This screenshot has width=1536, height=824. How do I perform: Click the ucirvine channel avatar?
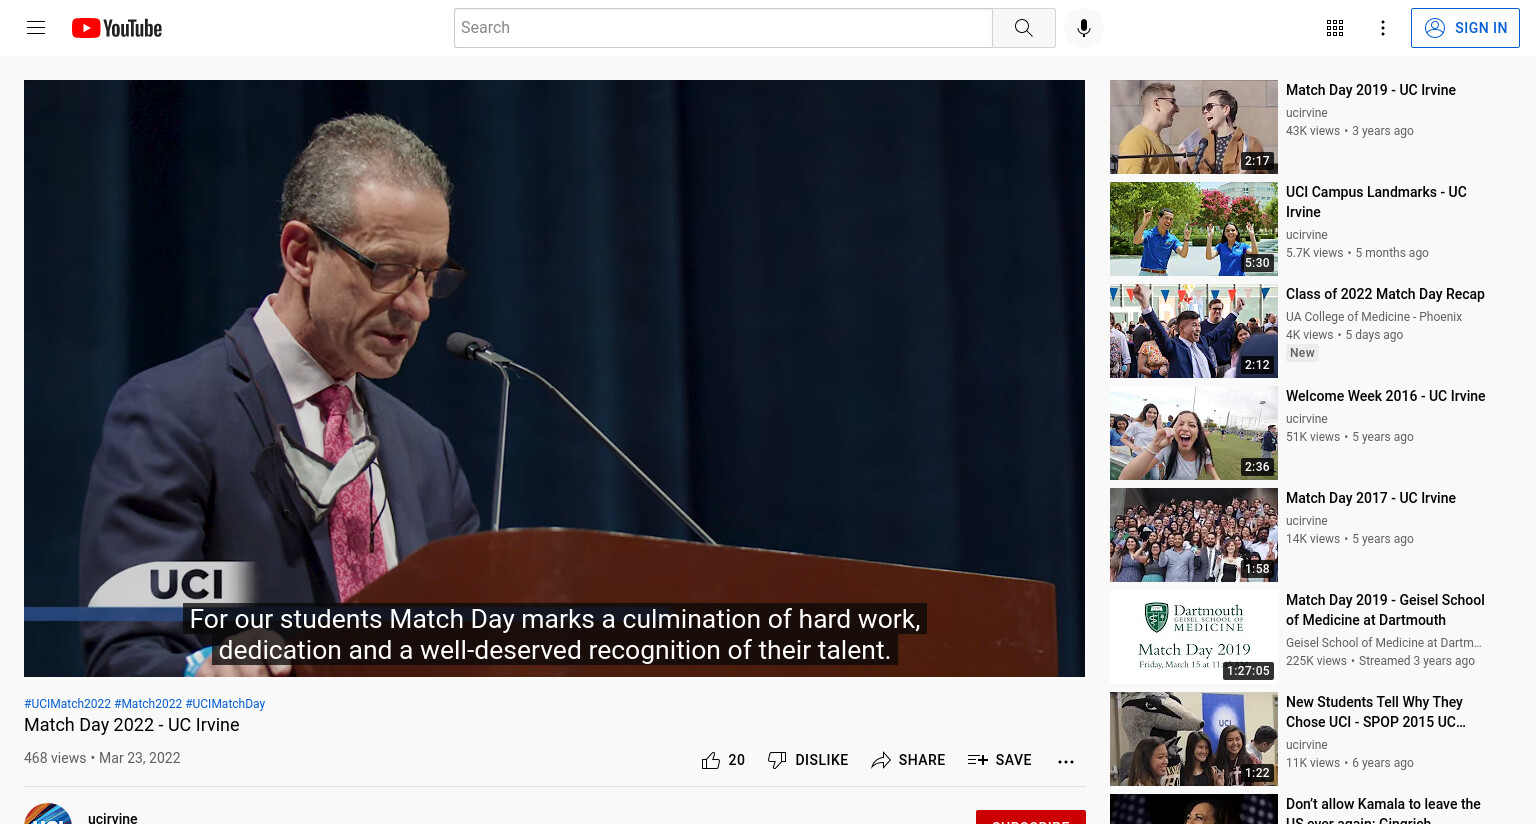[48, 814]
